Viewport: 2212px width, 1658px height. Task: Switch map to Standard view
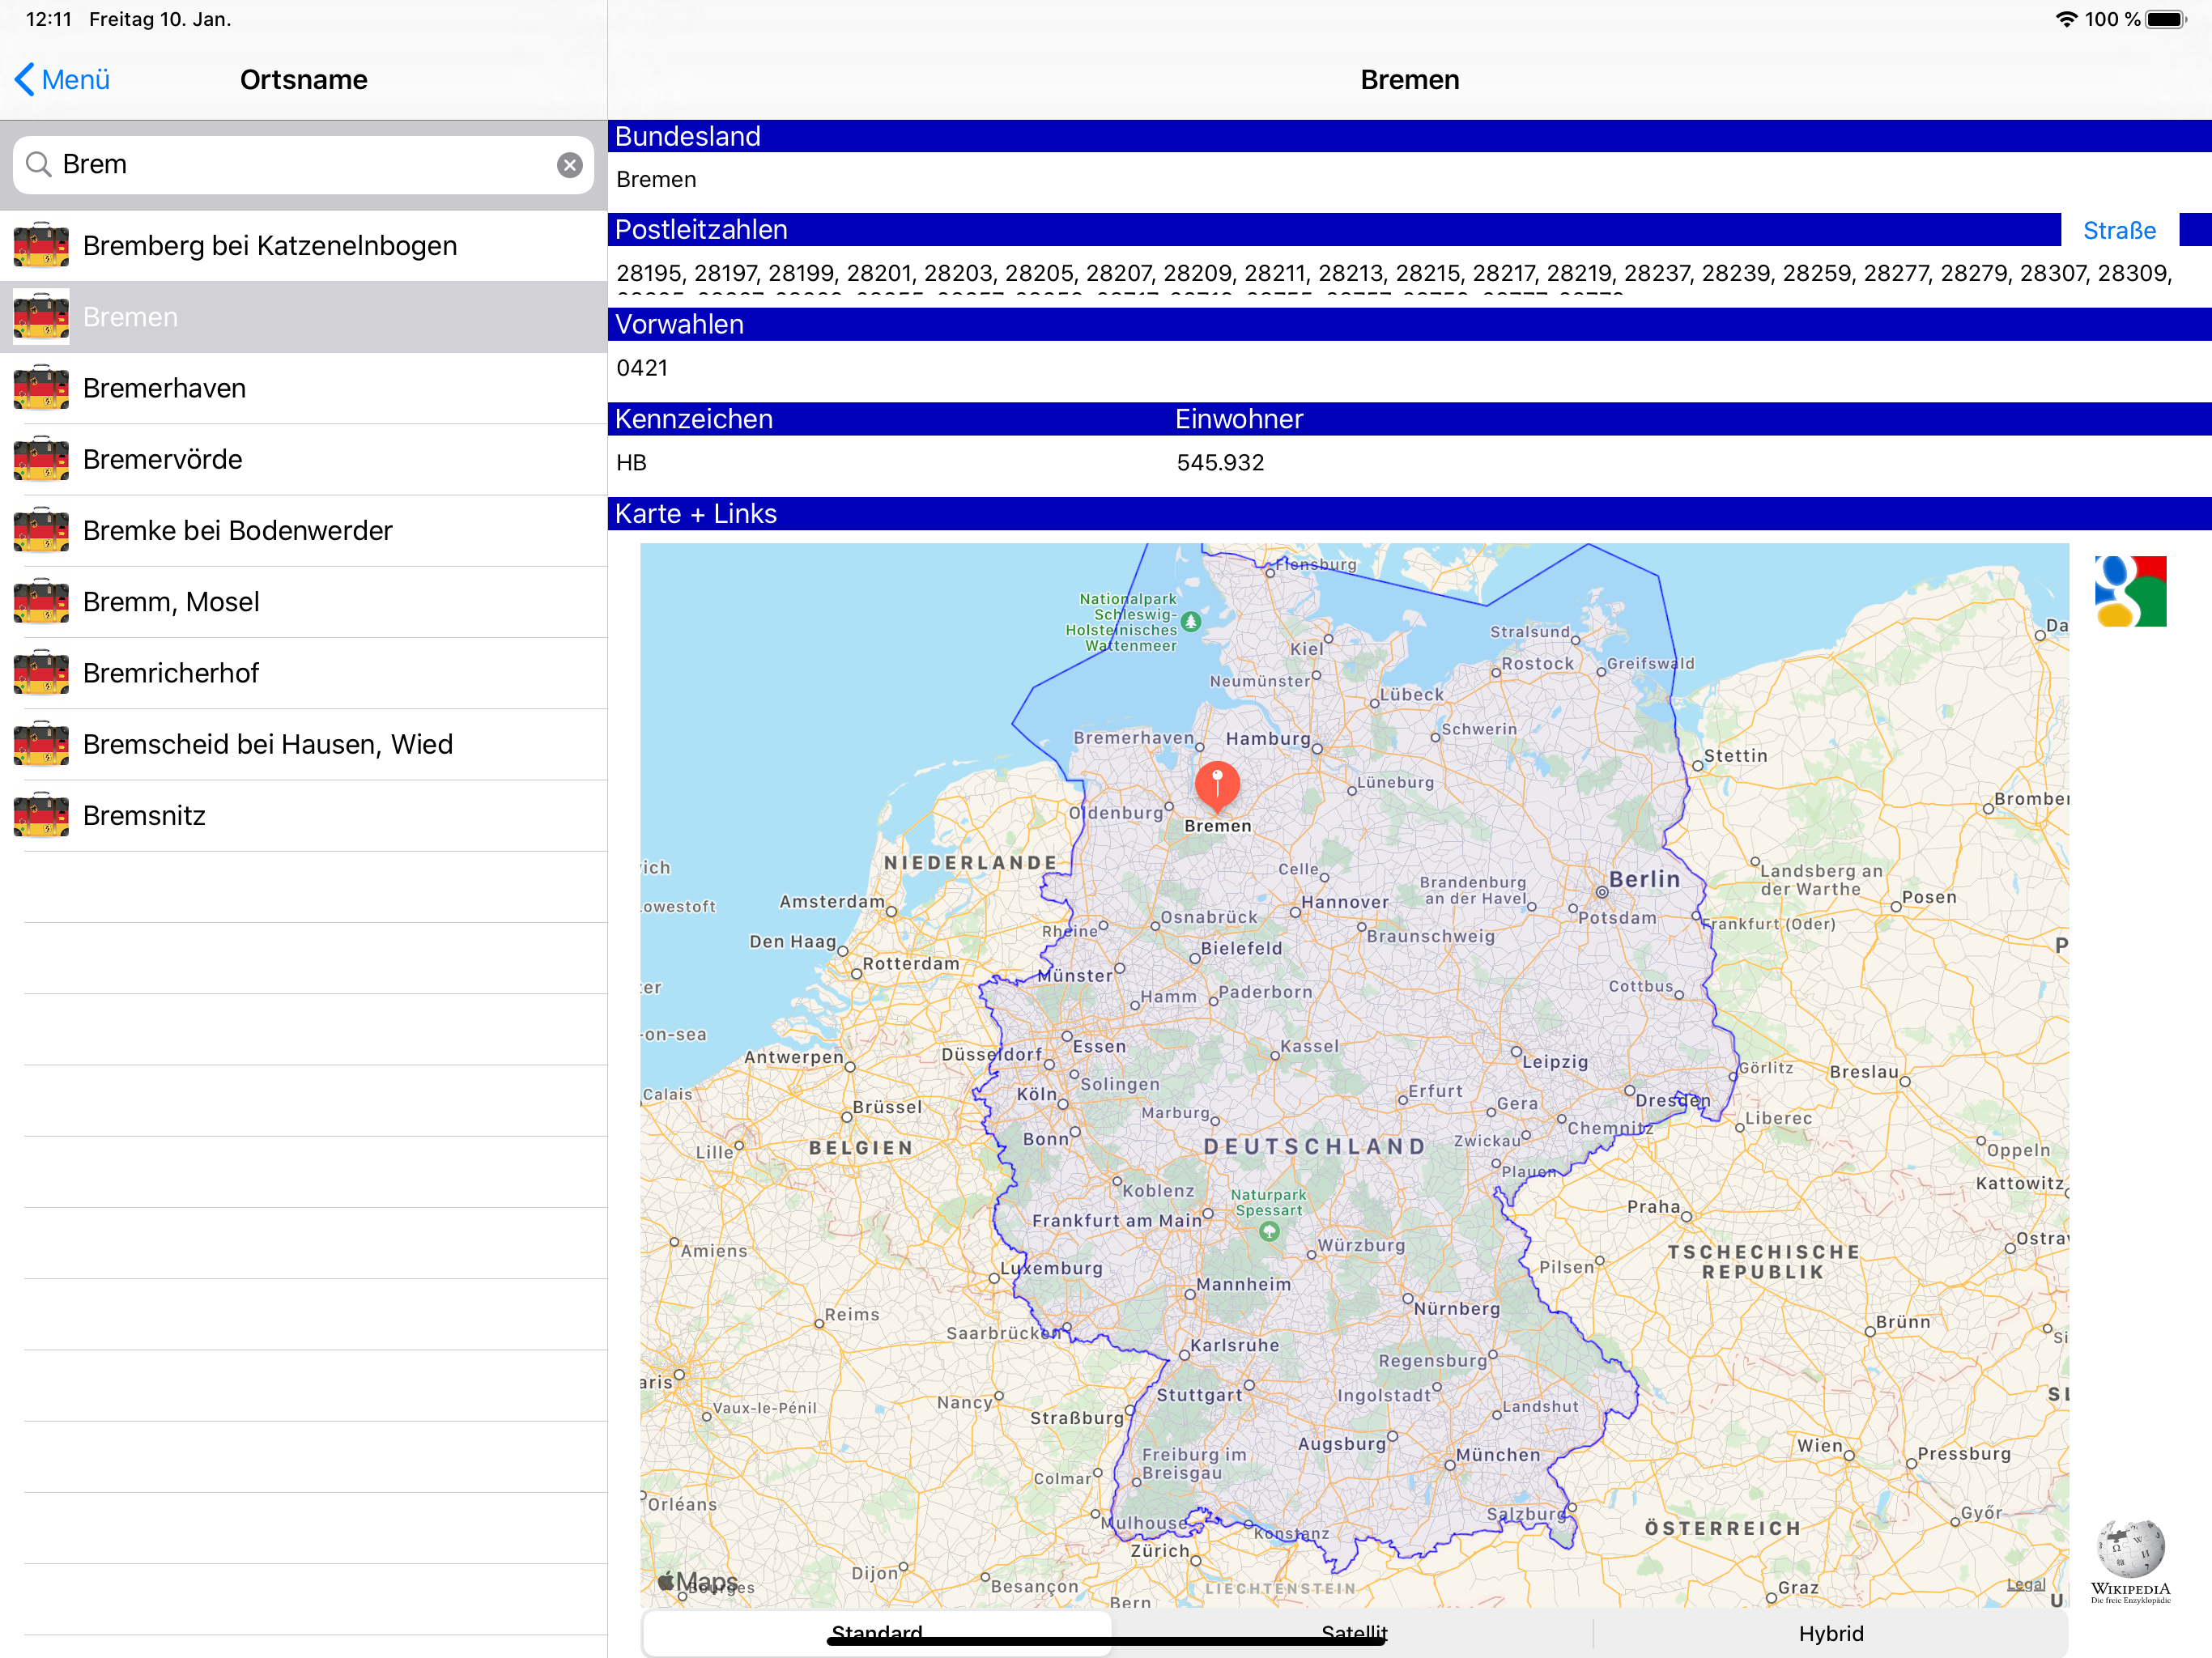[x=877, y=1633]
